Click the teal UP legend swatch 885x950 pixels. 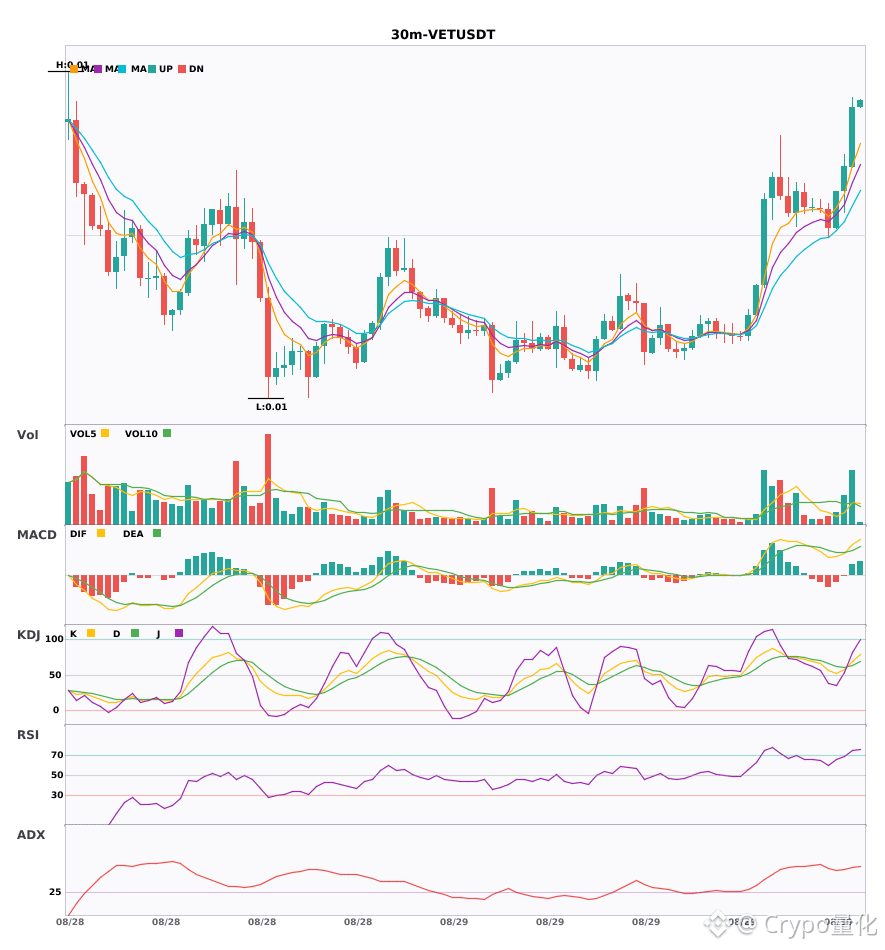click(152, 69)
